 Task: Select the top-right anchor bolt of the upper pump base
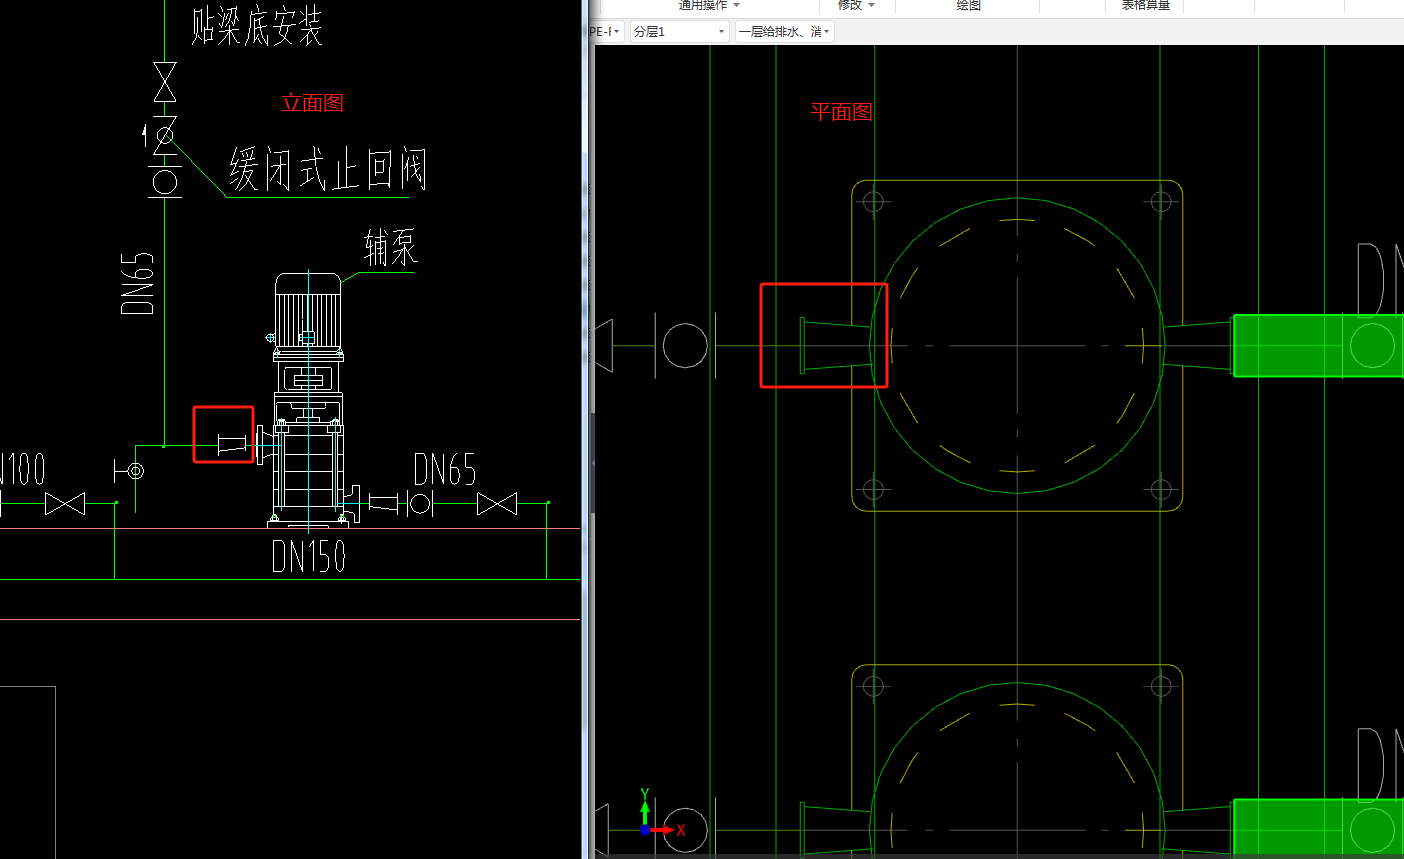[1161, 202]
